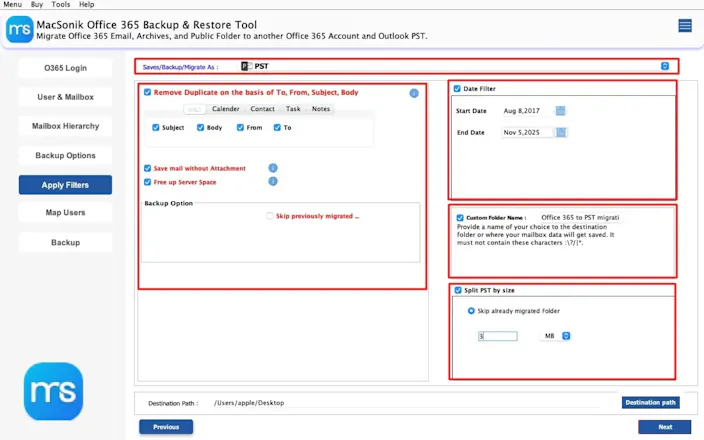Image resolution: width=704 pixels, height=440 pixels.
Task: Click the Destination path button
Action: coord(650,402)
